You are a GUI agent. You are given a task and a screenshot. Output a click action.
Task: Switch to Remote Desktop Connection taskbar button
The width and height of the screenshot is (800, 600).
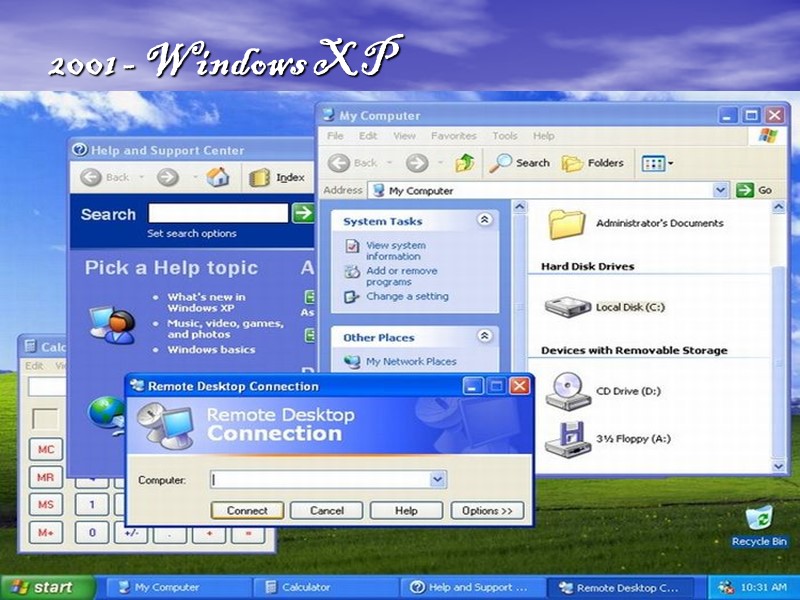620,587
